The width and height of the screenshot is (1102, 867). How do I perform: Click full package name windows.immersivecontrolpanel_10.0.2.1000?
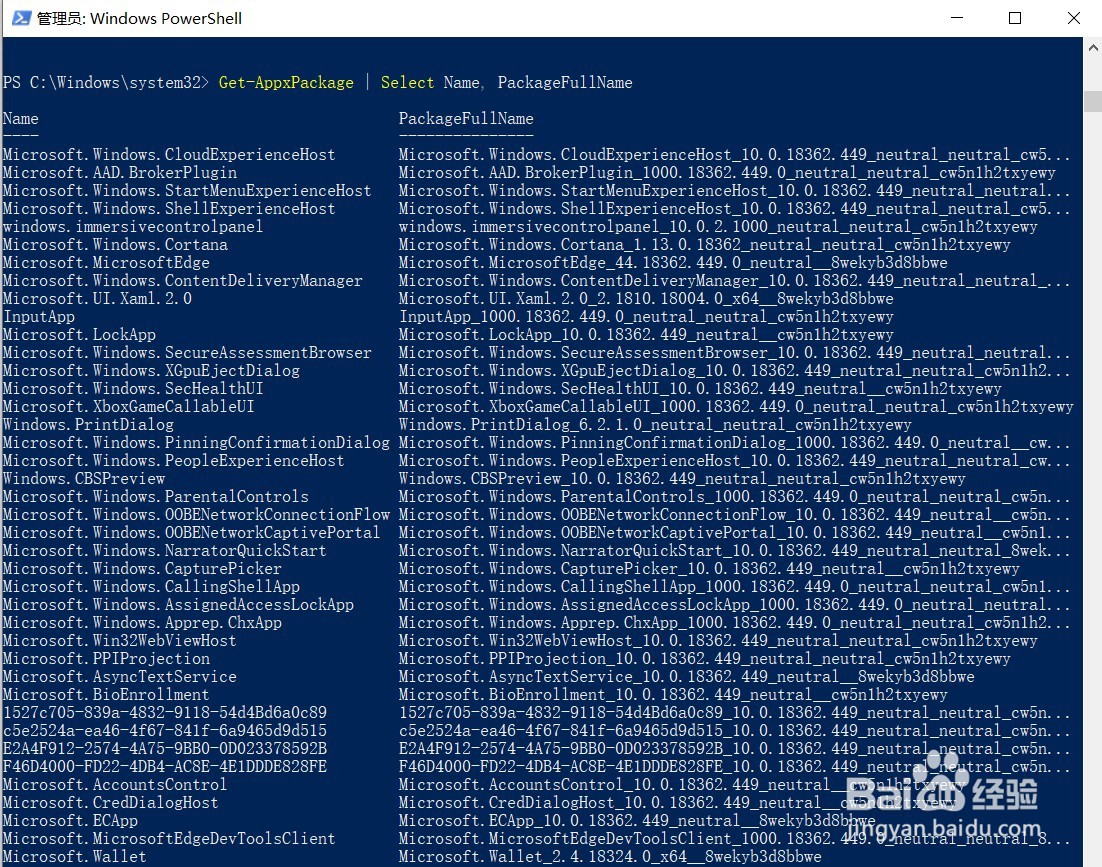pos(718,227)
